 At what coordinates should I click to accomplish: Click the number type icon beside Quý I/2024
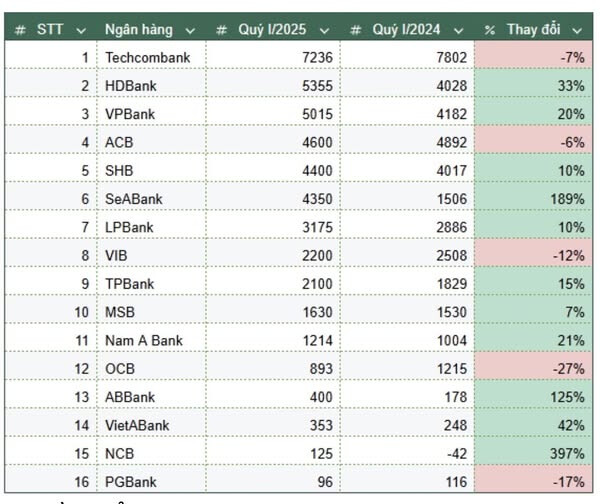coord(356,29)
